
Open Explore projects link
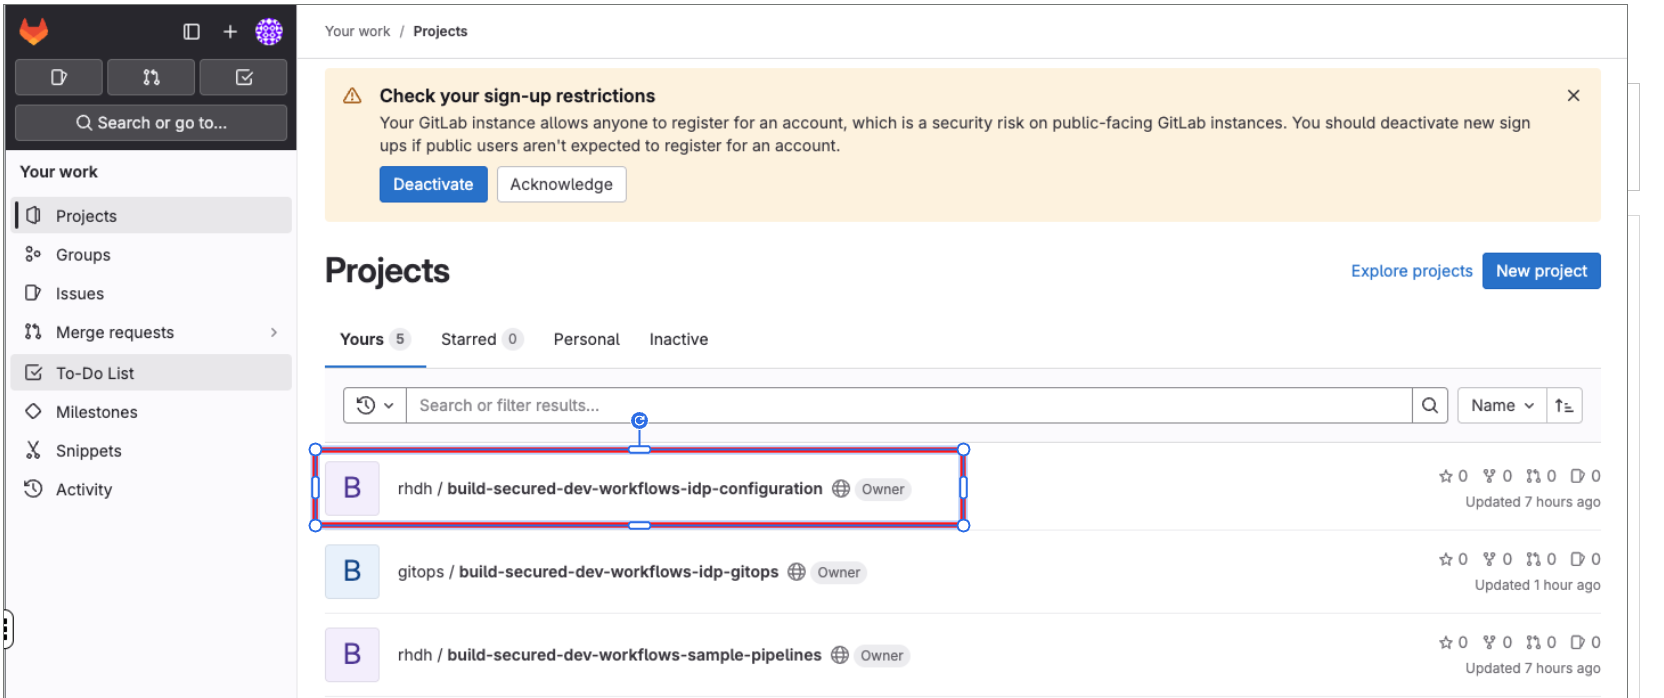pos(1411,271)
